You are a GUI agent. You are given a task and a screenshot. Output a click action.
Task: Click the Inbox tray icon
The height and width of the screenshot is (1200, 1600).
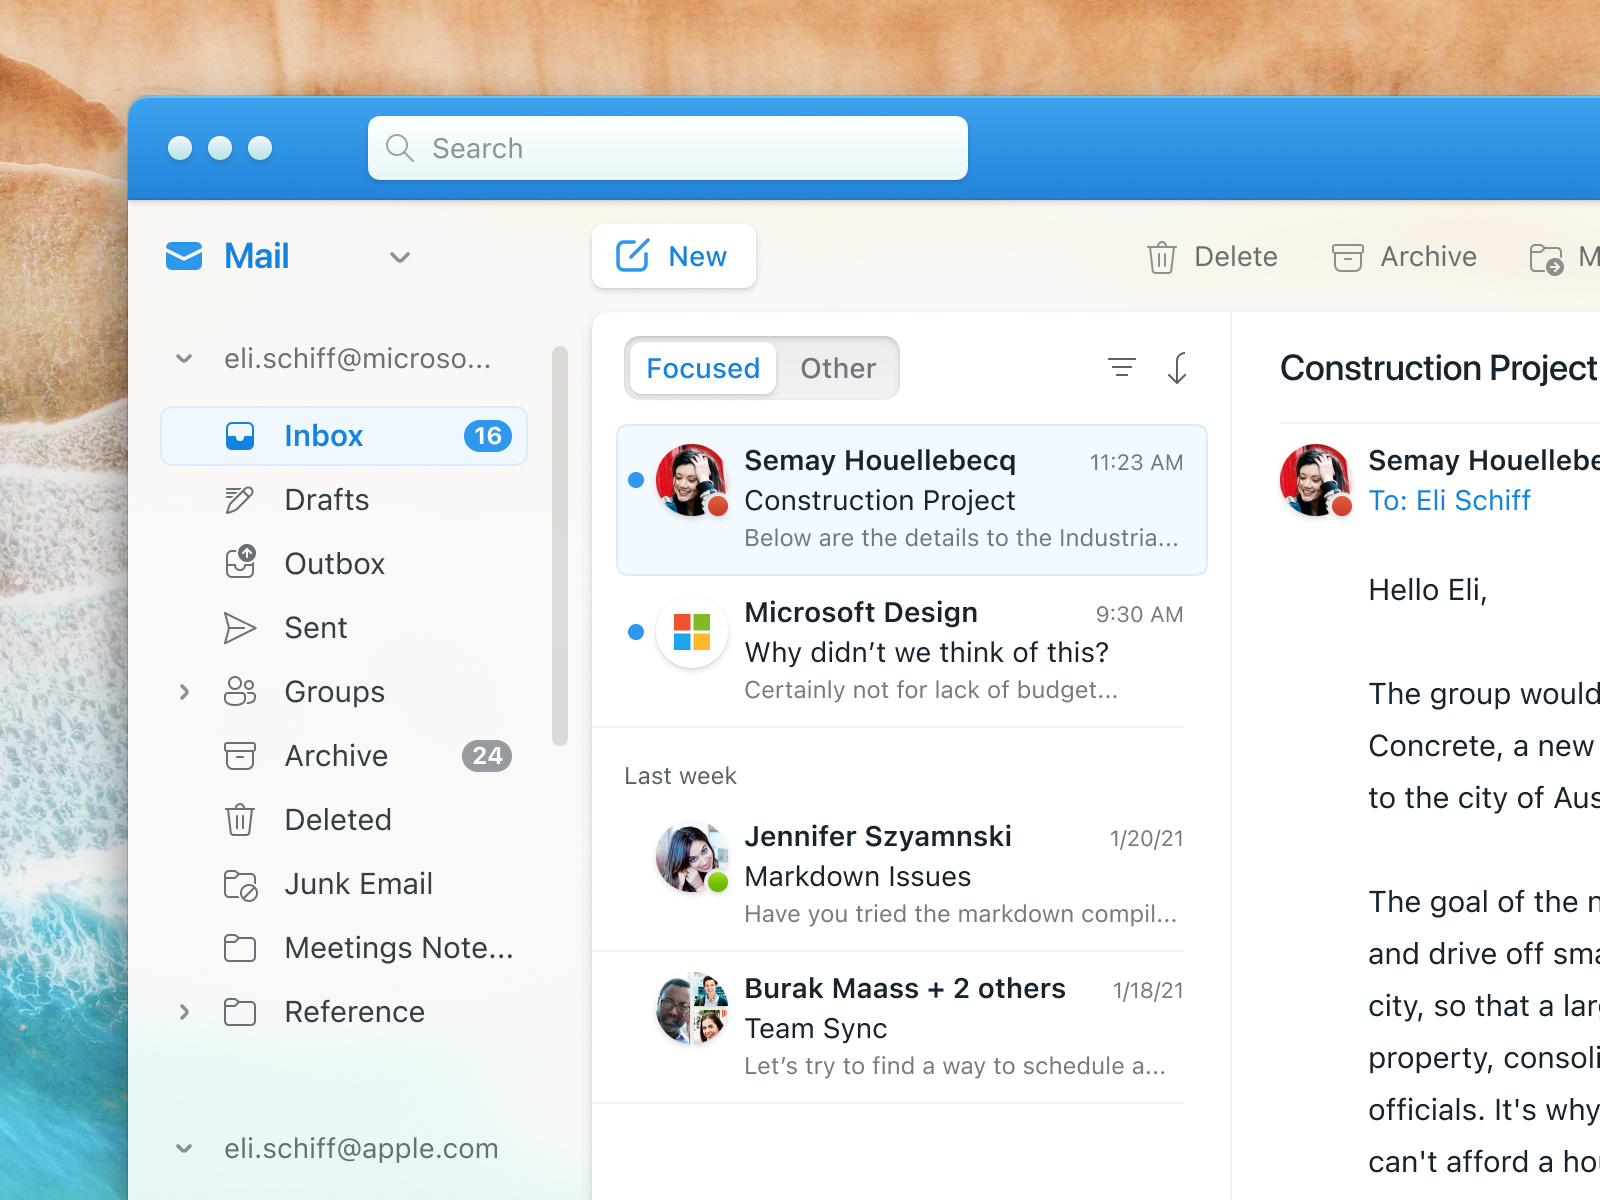[x=240, y=436]
